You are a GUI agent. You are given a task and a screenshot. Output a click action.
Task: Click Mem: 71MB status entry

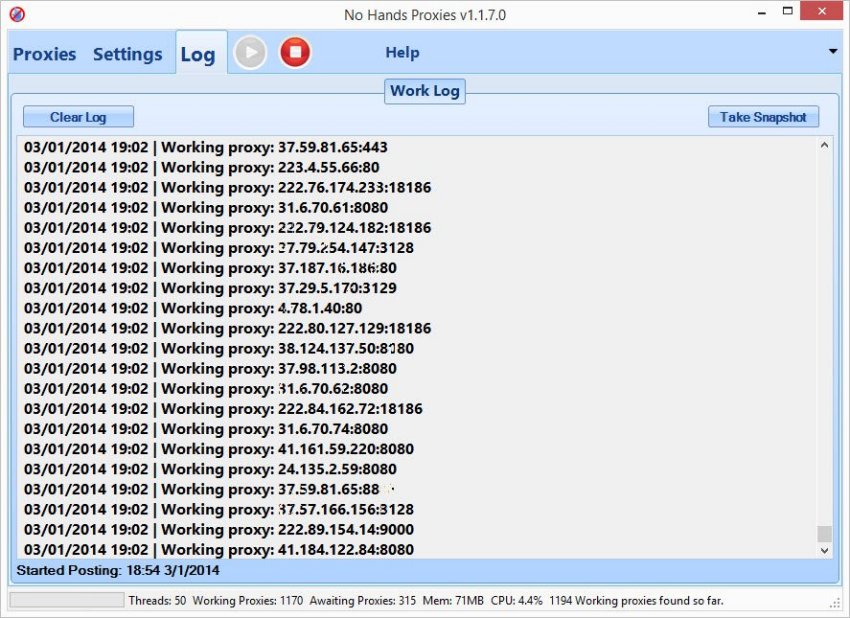[453, 601]
